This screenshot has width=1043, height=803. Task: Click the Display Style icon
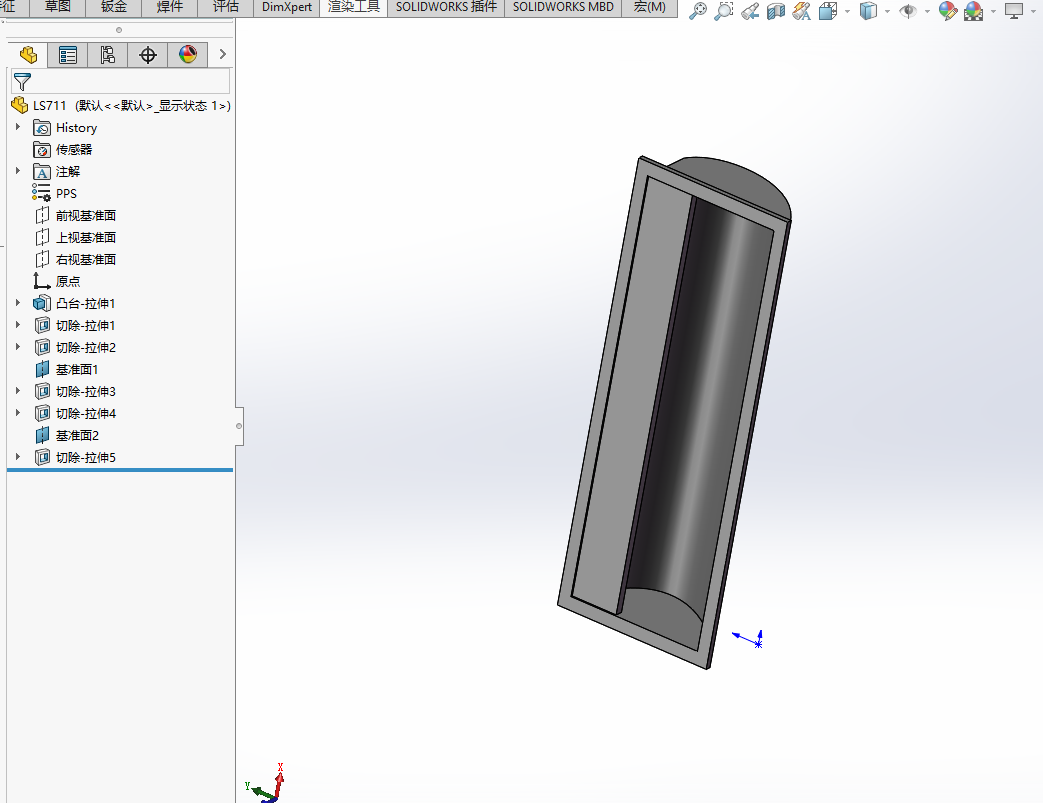click(x=868, y=11)
